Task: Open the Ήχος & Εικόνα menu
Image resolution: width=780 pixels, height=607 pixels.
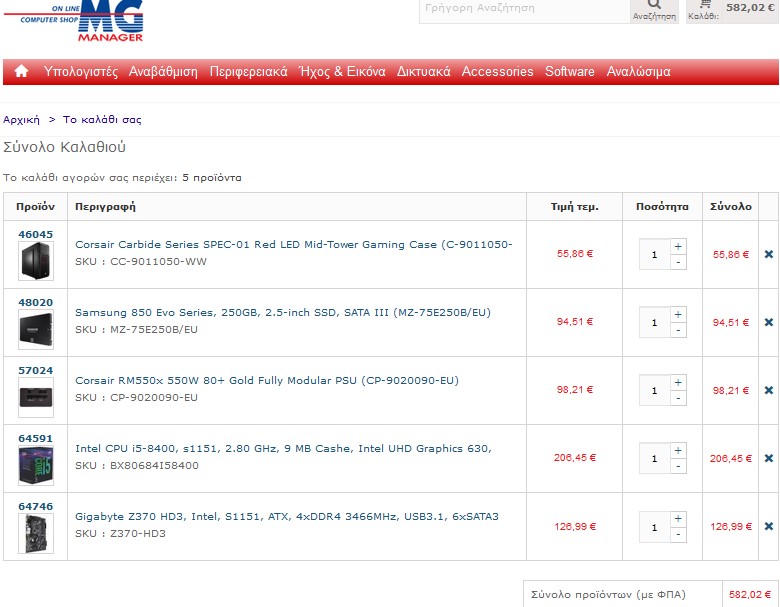Action: coord(342,72)
